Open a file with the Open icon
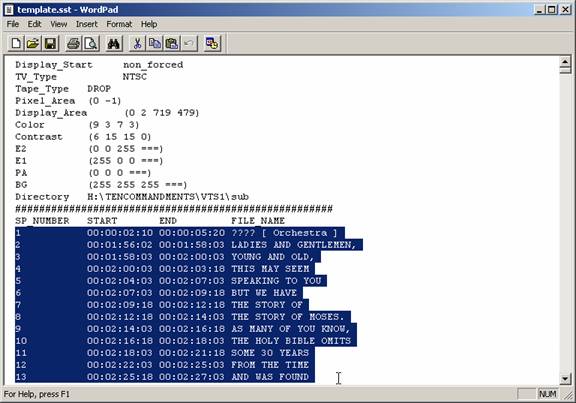The height and width of the screenshot is (403, 576). [x=33, y=43]
